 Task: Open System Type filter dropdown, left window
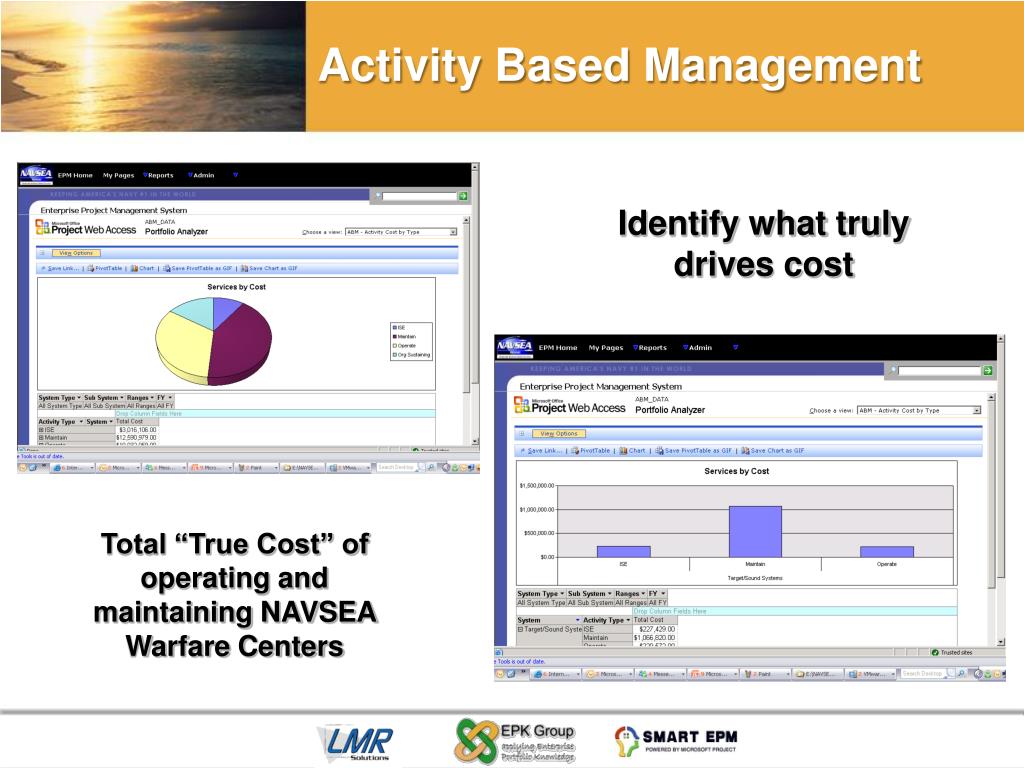(x=79, y=398)
